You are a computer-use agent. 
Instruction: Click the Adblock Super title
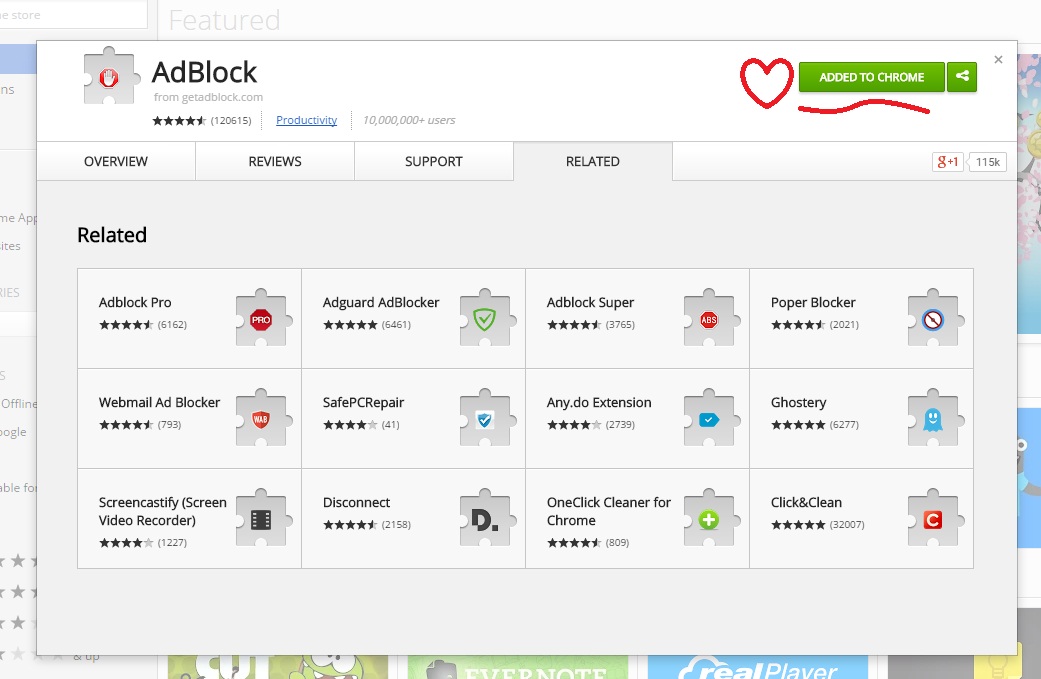(590, 303)
